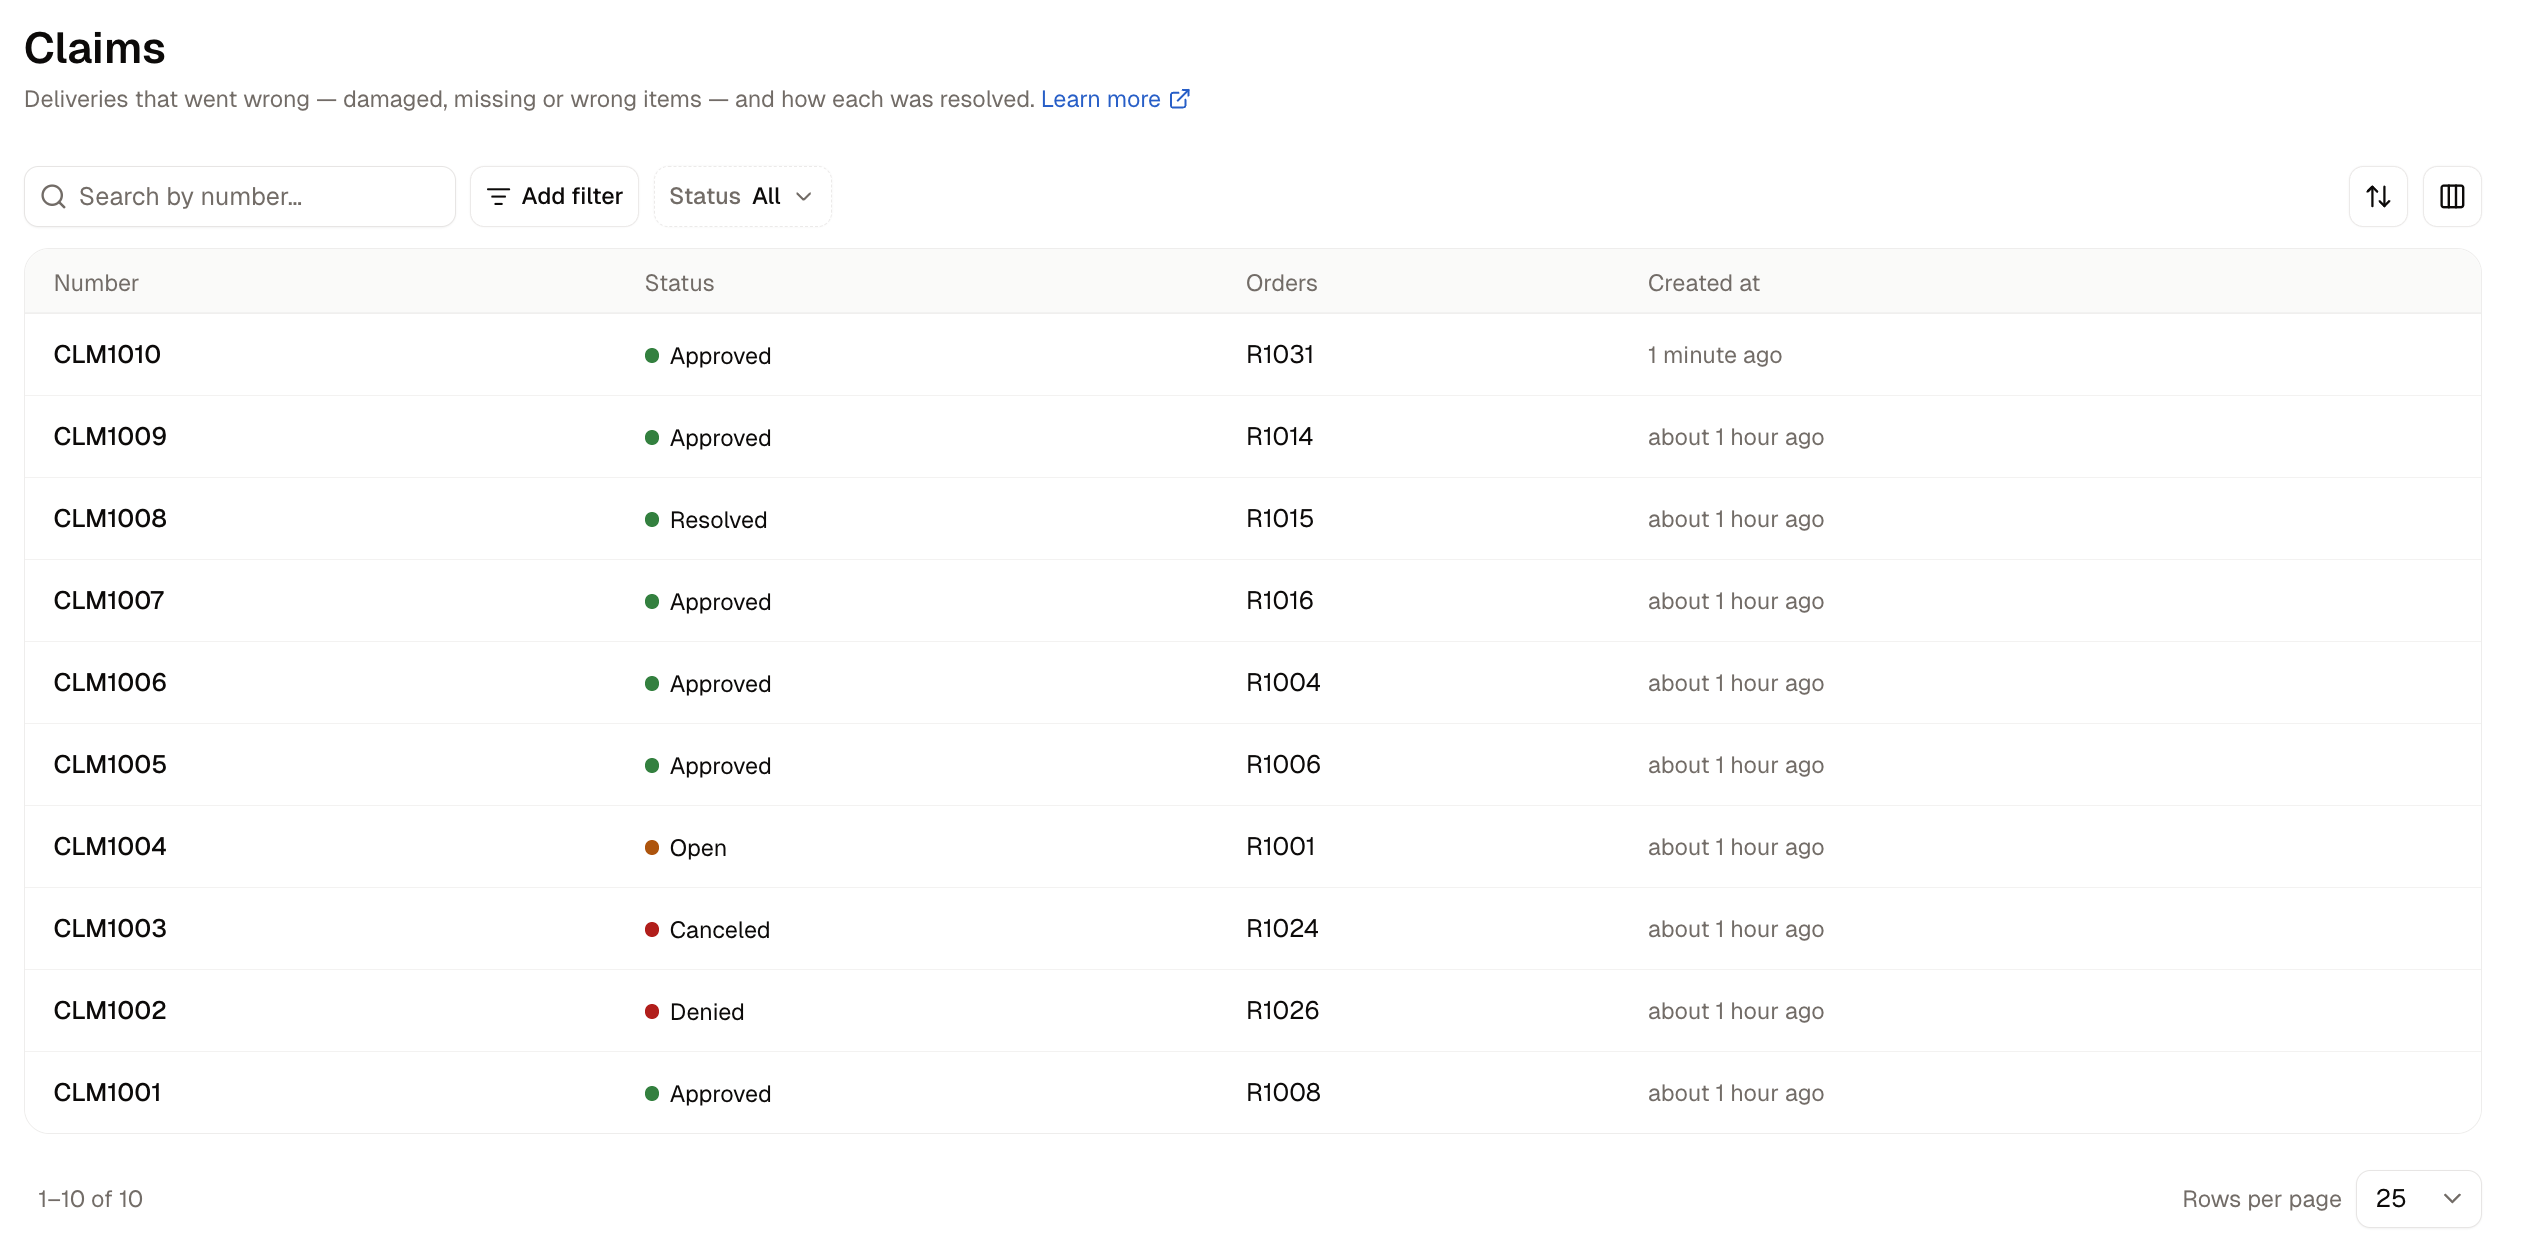
Task: Open claim CLM1003
Action: tap(110, 929)
